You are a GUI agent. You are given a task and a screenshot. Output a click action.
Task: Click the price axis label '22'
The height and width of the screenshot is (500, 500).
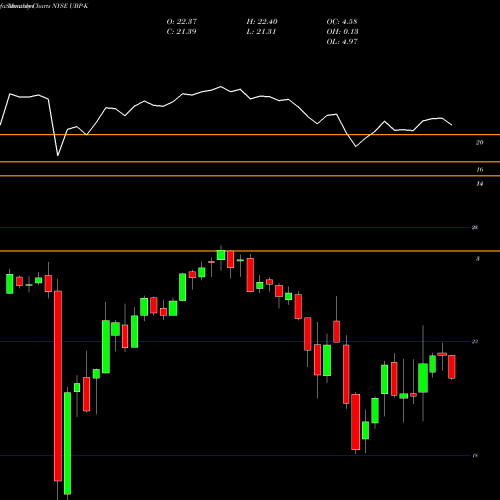[x=475, y=342]
